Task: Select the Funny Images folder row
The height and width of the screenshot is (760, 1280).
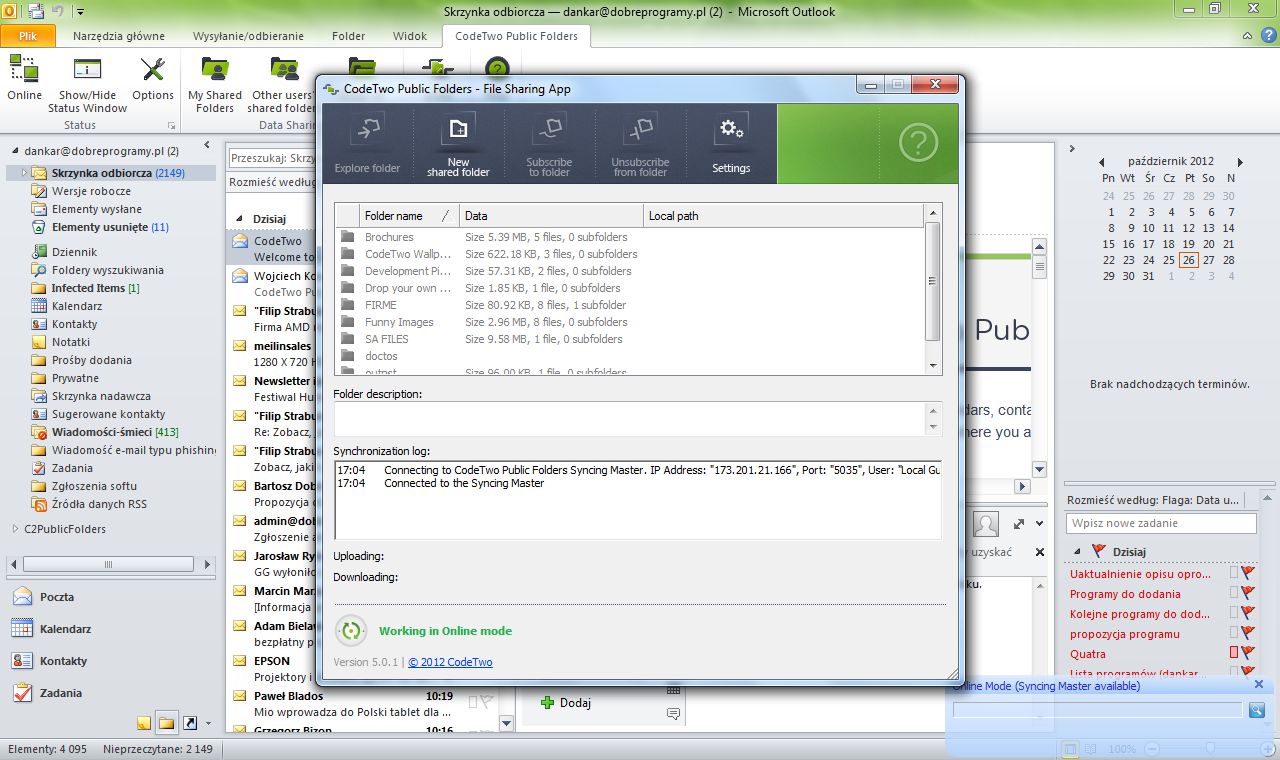Action: [630, 322]
